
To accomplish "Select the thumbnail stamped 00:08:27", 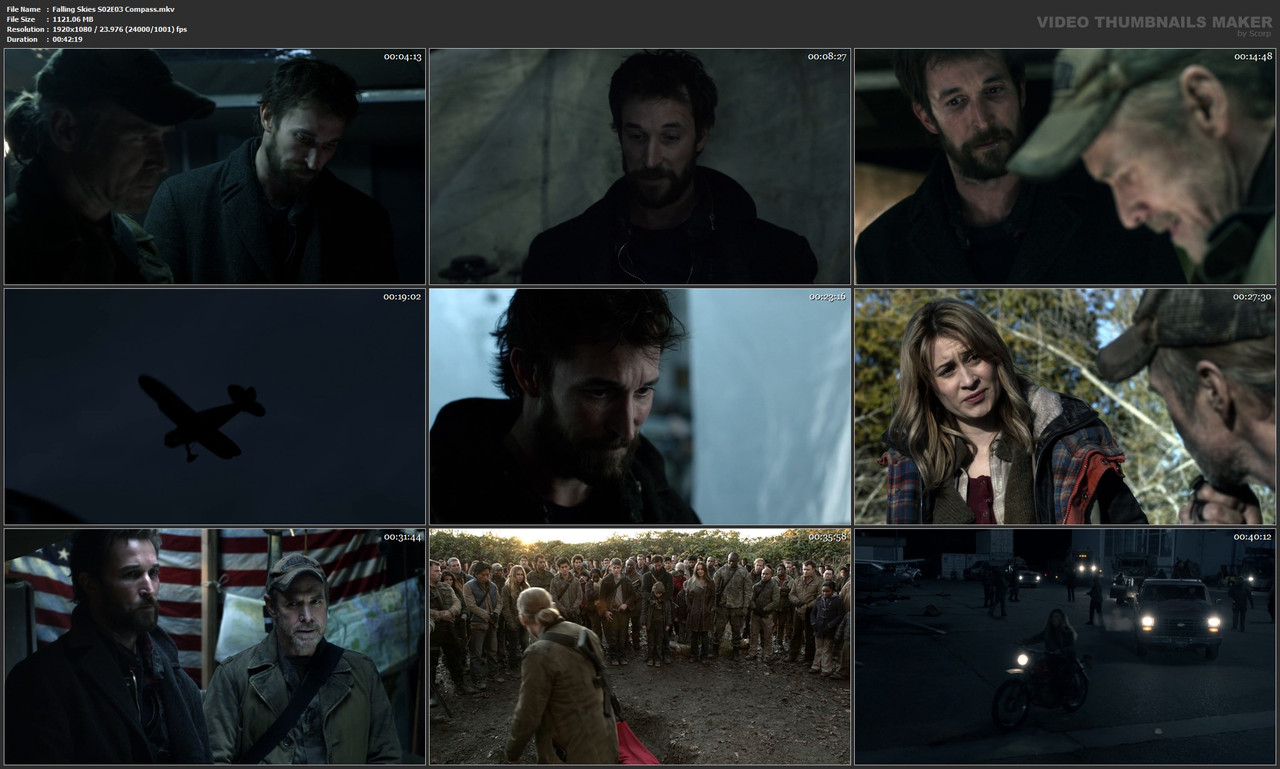I will click(x=640, y=166).
